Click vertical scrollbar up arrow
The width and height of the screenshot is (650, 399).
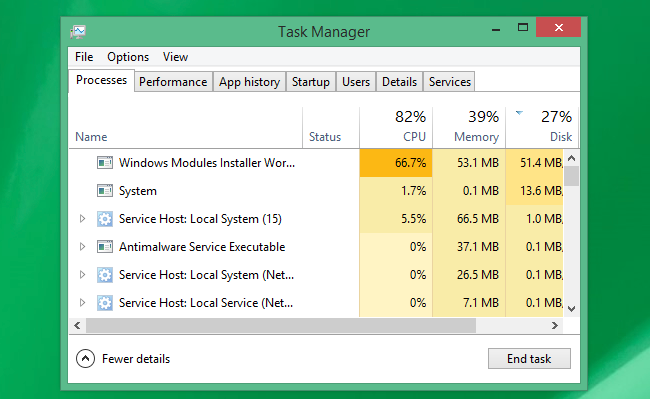click(x=572, y=158)
